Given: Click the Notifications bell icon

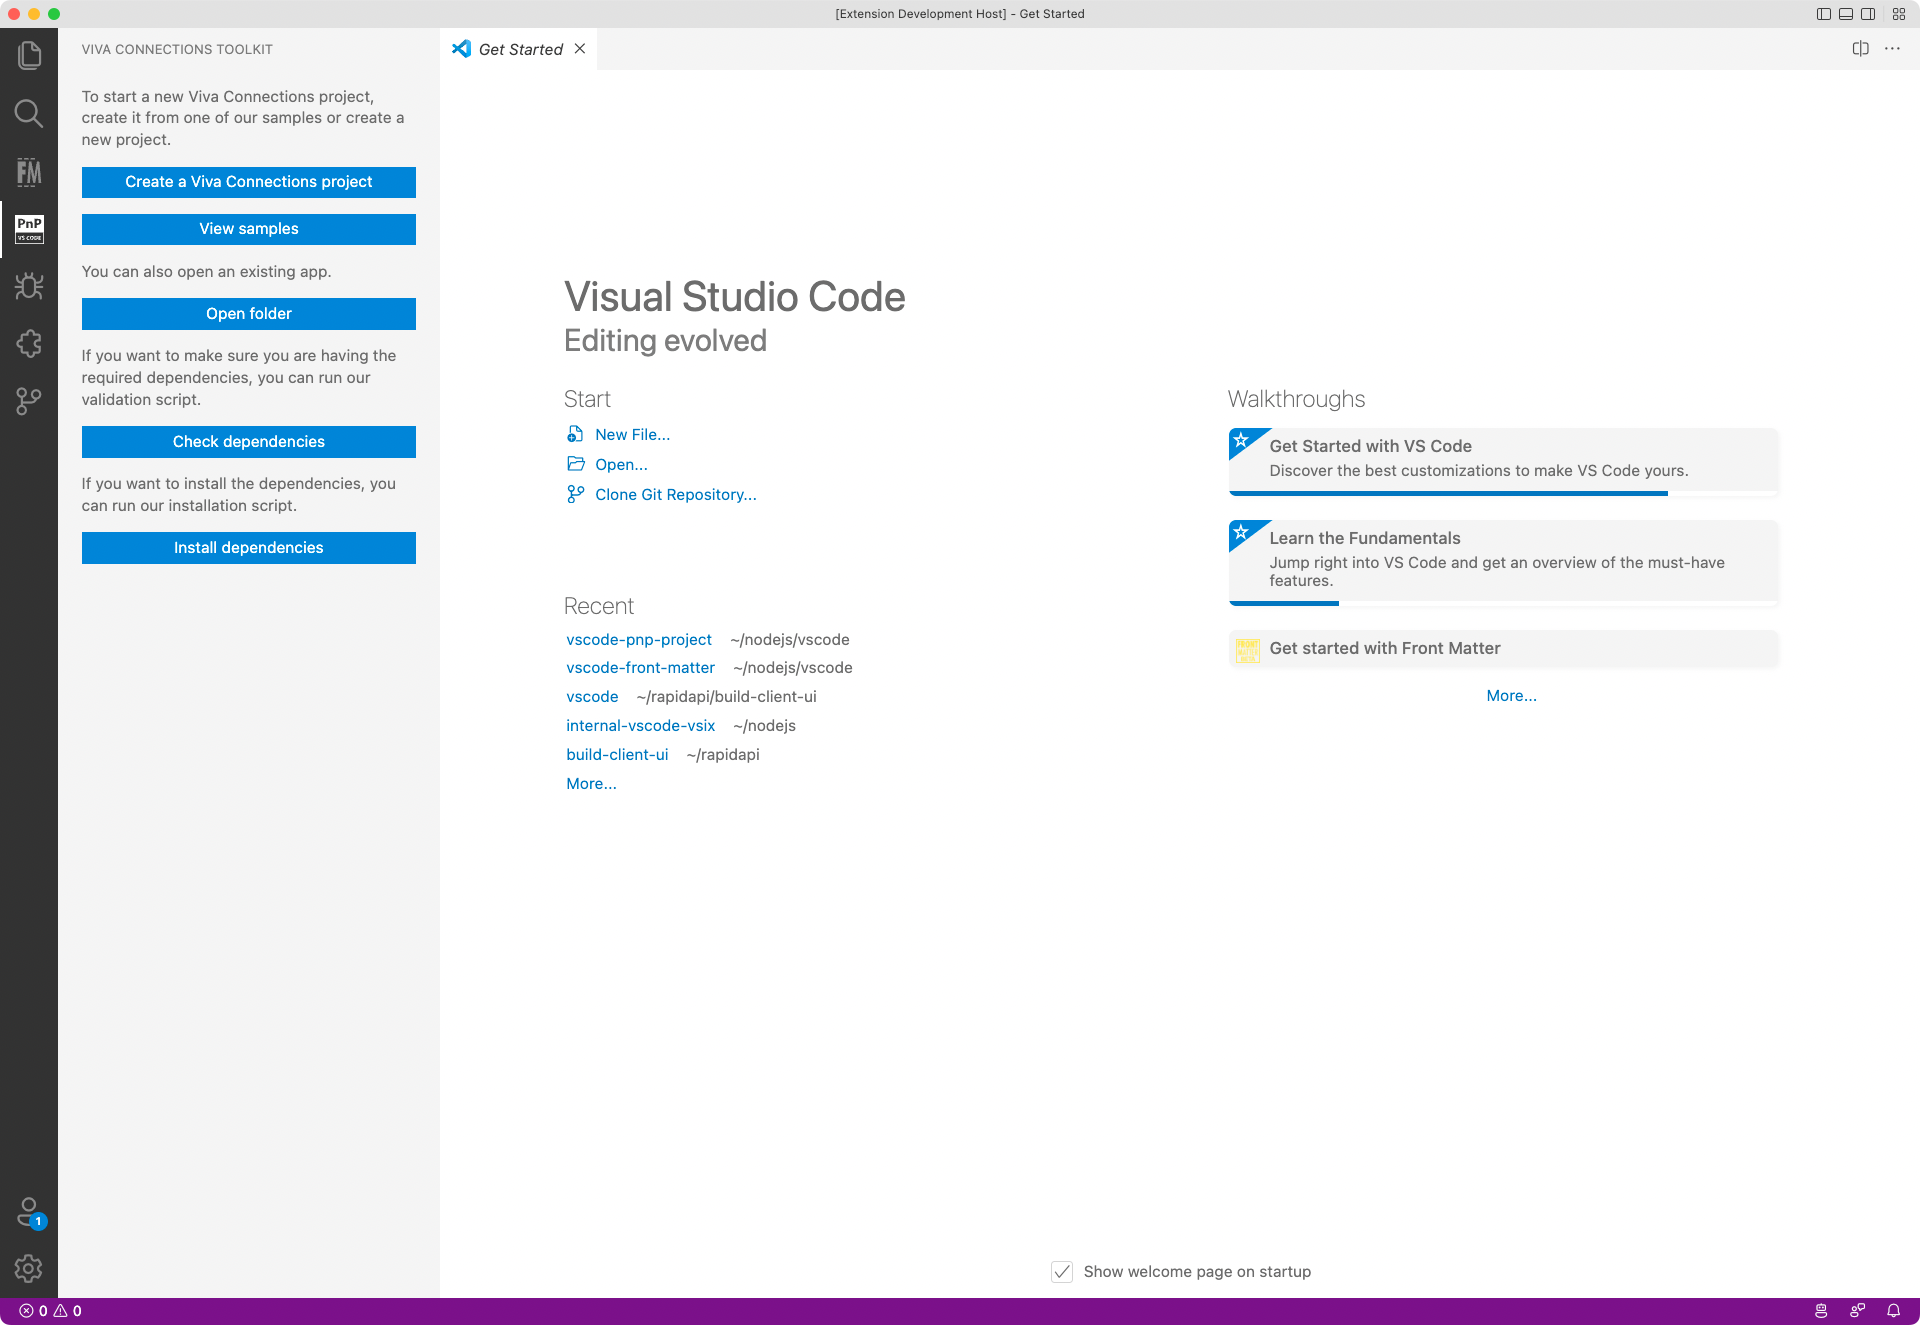Looking at the screenshot, I should click(1894, 1310).
